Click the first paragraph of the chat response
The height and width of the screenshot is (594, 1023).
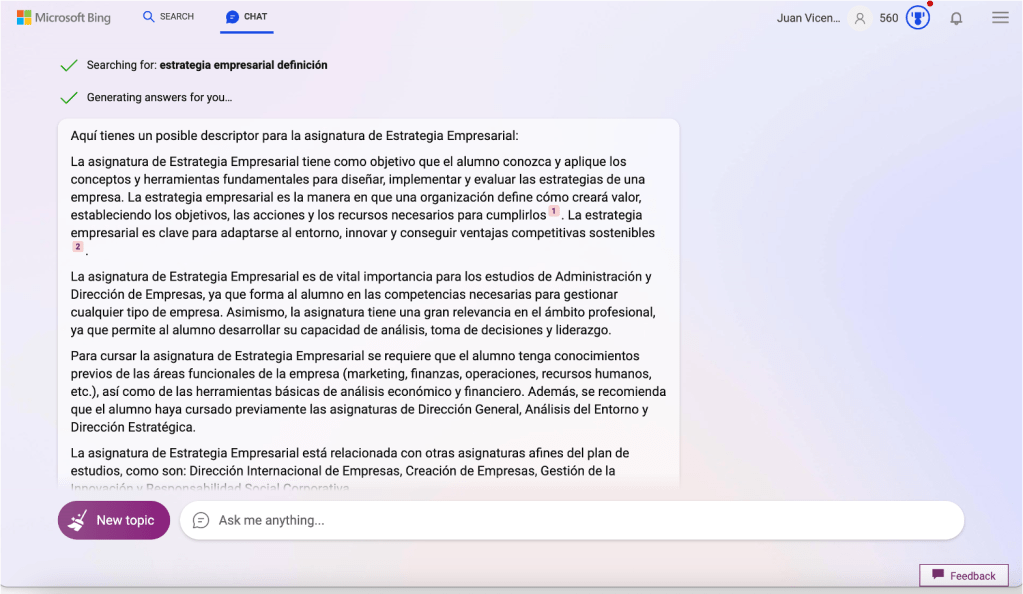[x=294, y=136]
